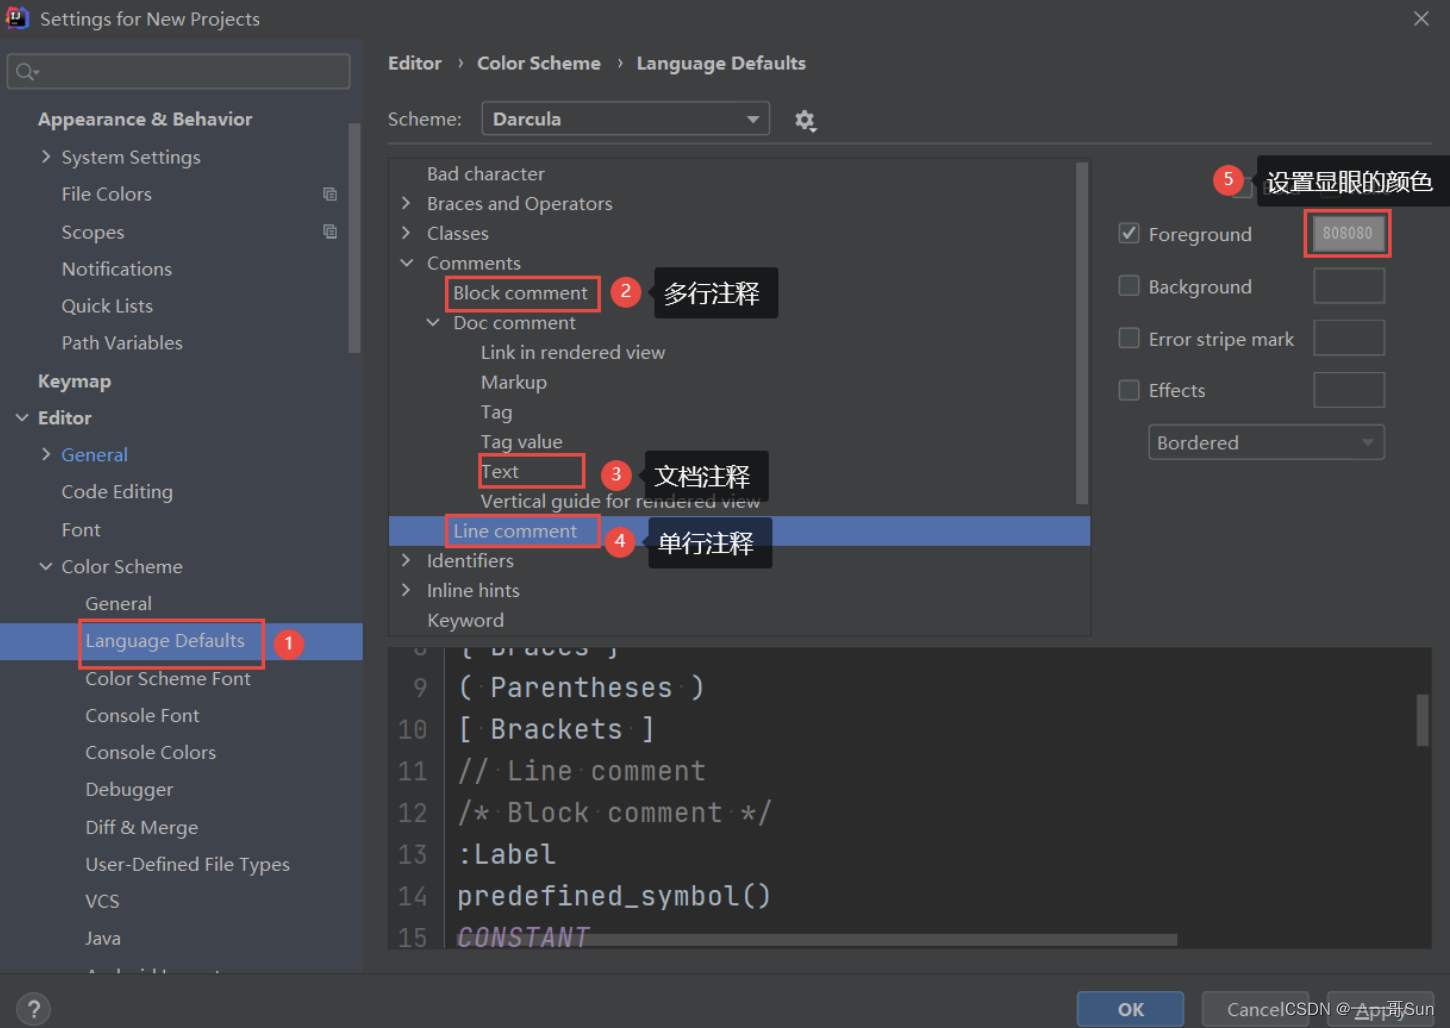
Task: Open Font settings page
Action: pos(81,530)
